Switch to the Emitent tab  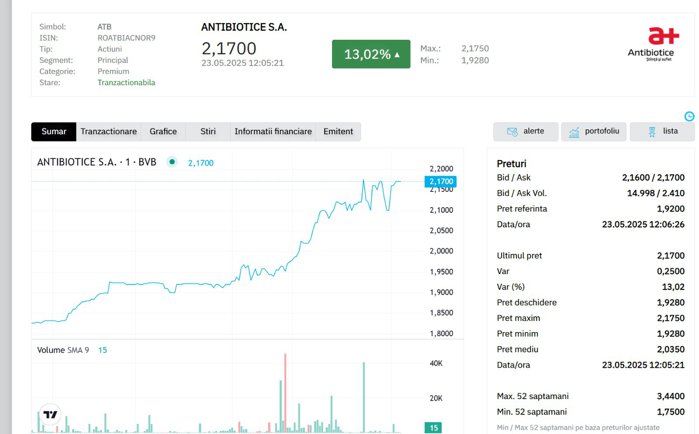click(338, 131)
